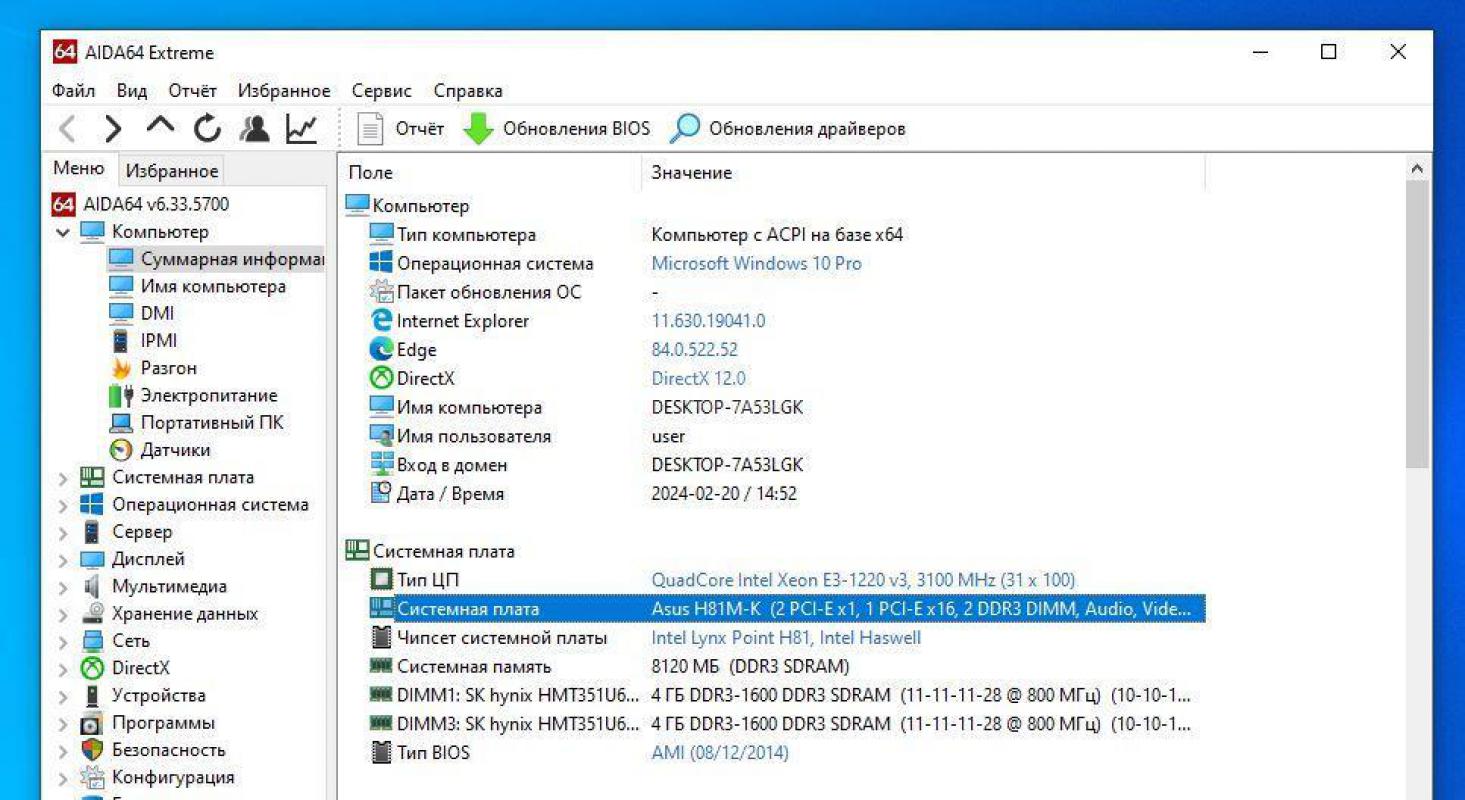Open the Сервис menu
Image resolution: width=1465 pixels, height=800 pixels.
(382, 91)
